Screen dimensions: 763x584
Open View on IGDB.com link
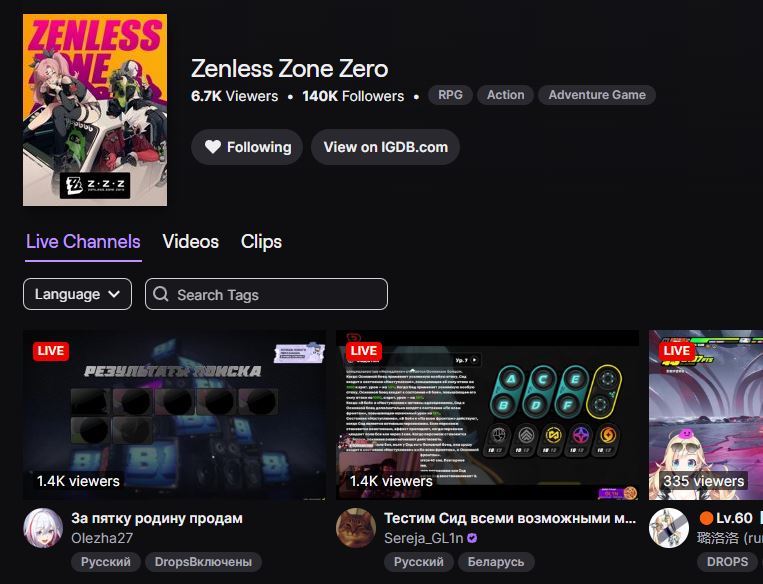[x=385, y=147]
